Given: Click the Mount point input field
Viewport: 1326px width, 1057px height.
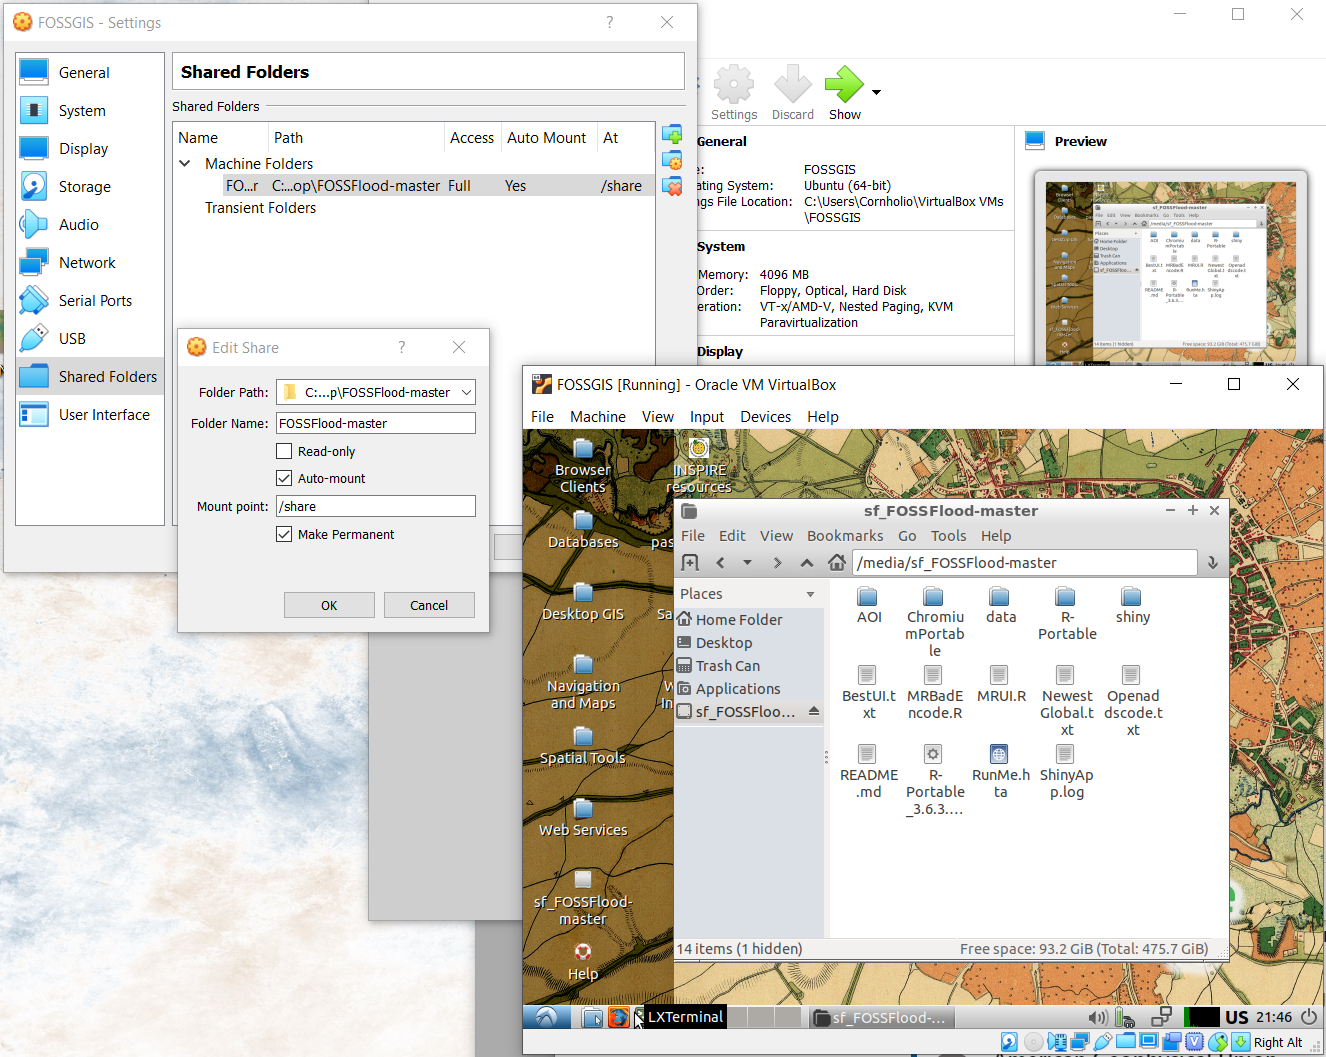Looking at the screenshot, I should tap(376, 506).
